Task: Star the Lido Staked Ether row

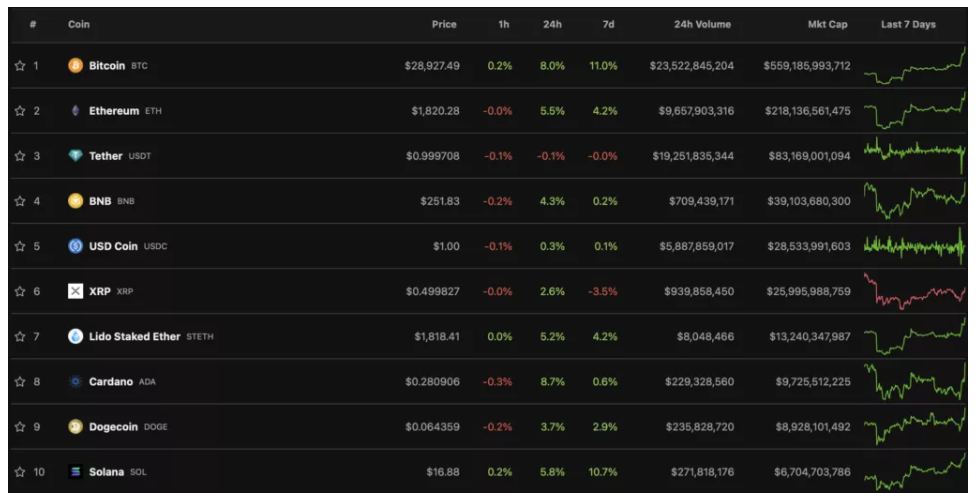Action: click(x=19, y=337)
